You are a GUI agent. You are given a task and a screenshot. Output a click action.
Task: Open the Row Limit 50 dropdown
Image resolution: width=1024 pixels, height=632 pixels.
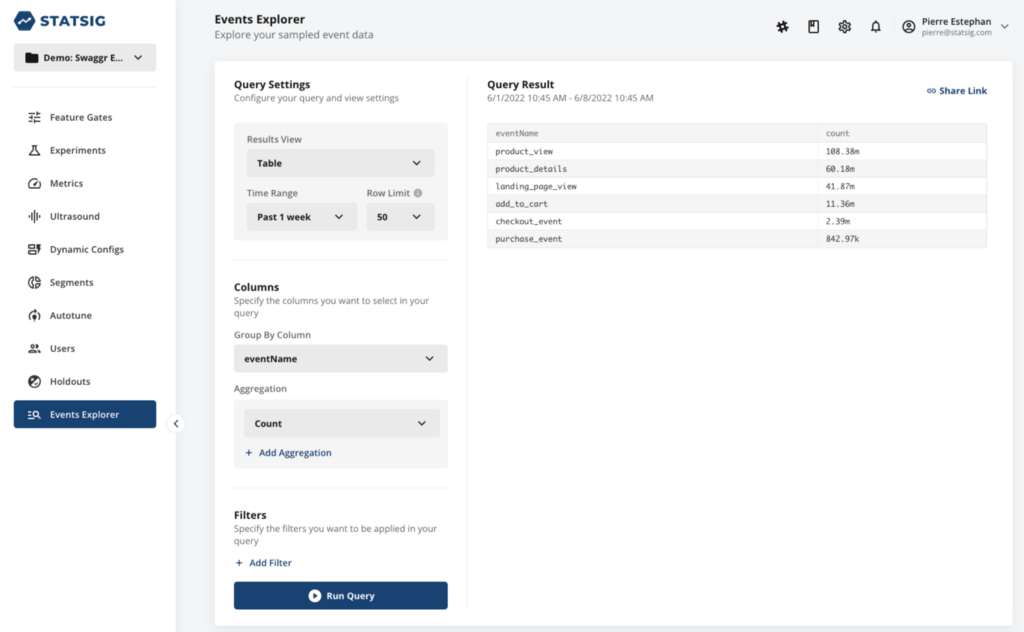399,217
